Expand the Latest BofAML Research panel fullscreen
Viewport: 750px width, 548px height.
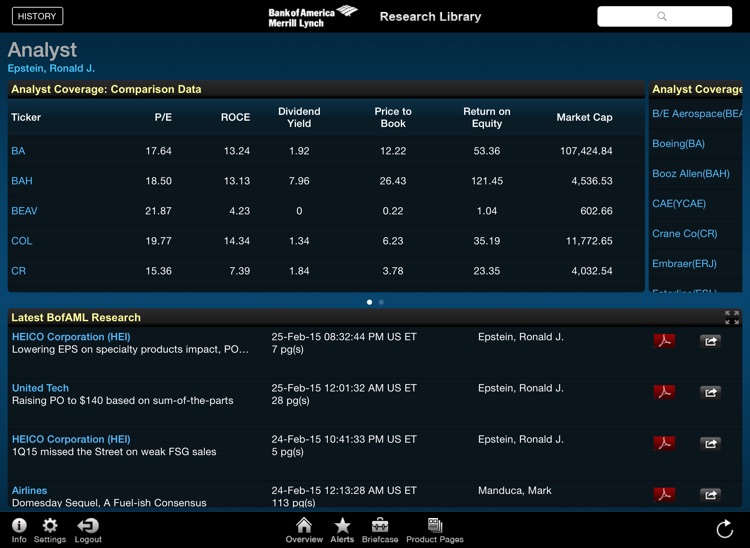coord(732,317)
